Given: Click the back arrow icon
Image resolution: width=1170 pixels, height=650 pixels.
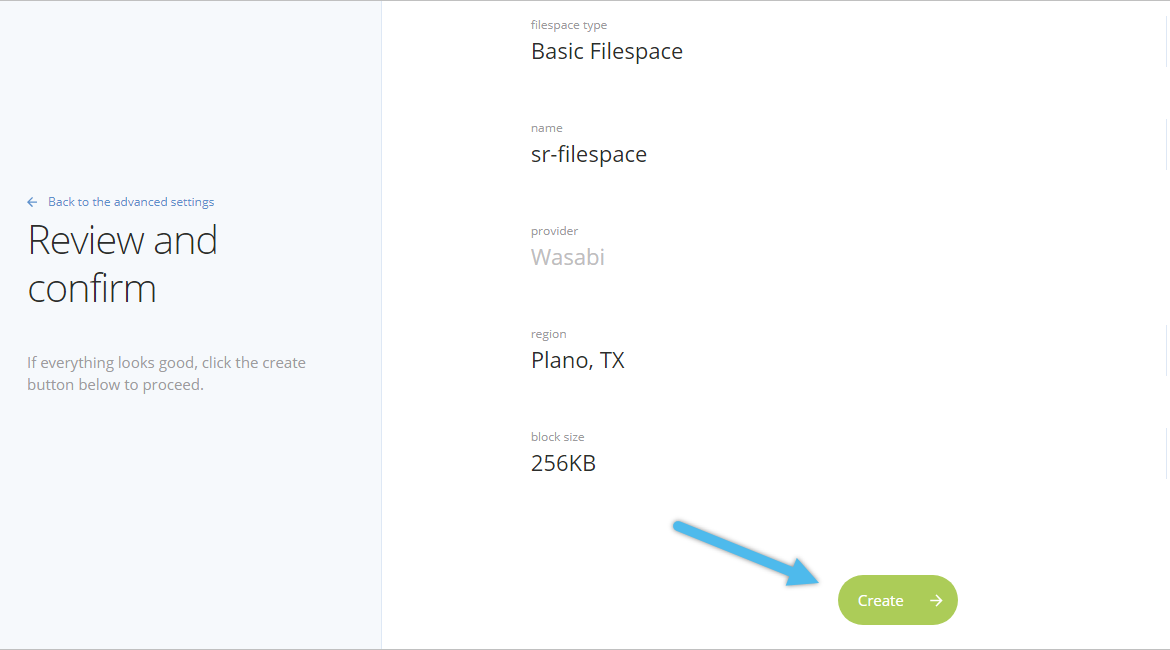Looking at the screenshot, I should [32, 202].
